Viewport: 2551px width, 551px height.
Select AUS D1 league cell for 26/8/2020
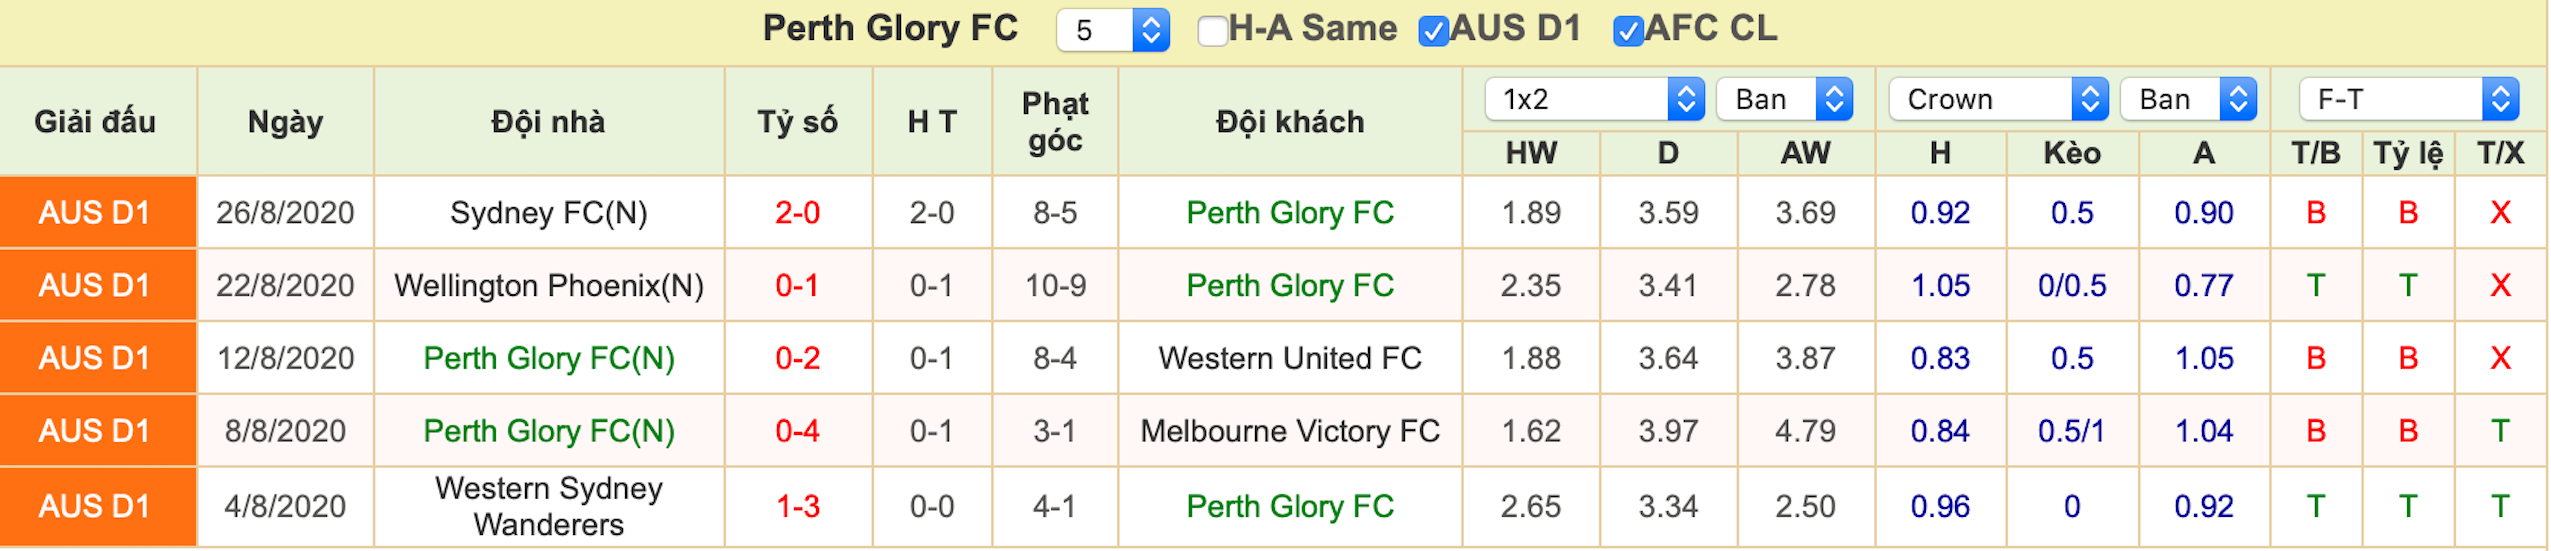tap(97, 213)
